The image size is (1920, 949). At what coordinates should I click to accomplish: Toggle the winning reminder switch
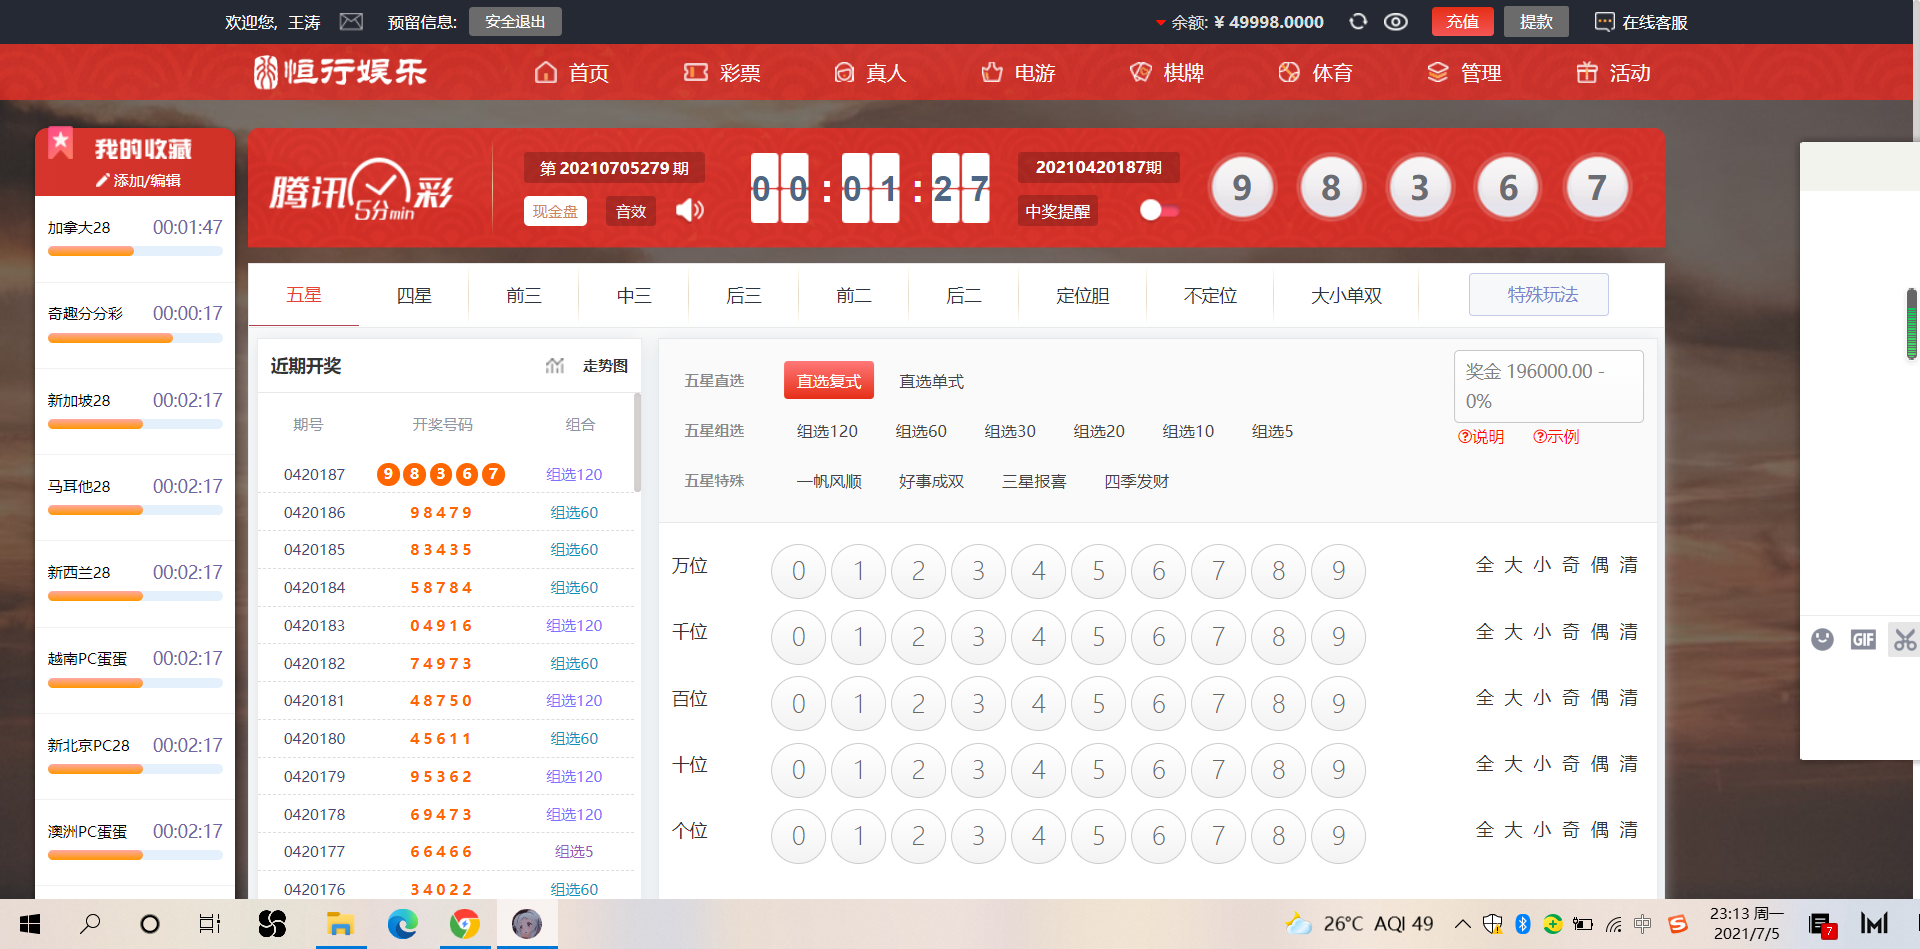(1158, 210)
